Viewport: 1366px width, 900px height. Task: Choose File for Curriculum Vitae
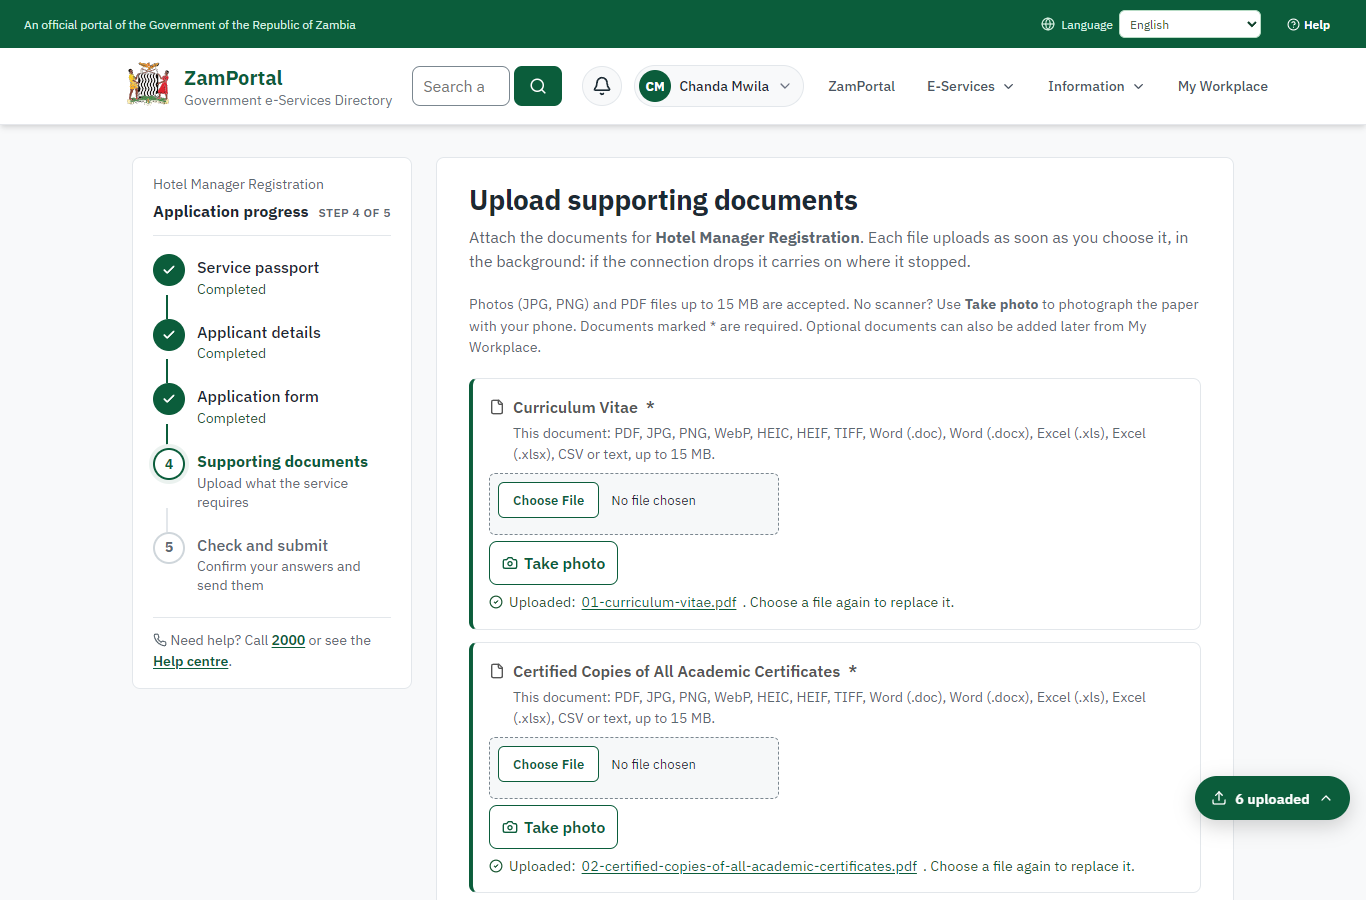(x=548, y=500)
